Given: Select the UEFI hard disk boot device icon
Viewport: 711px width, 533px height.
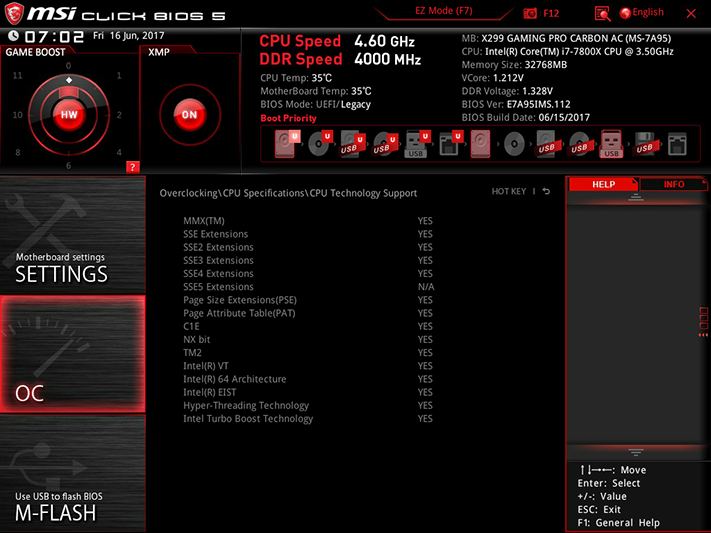Looking at the screenshot, I should pyautogui.click(x=287, y=144).
